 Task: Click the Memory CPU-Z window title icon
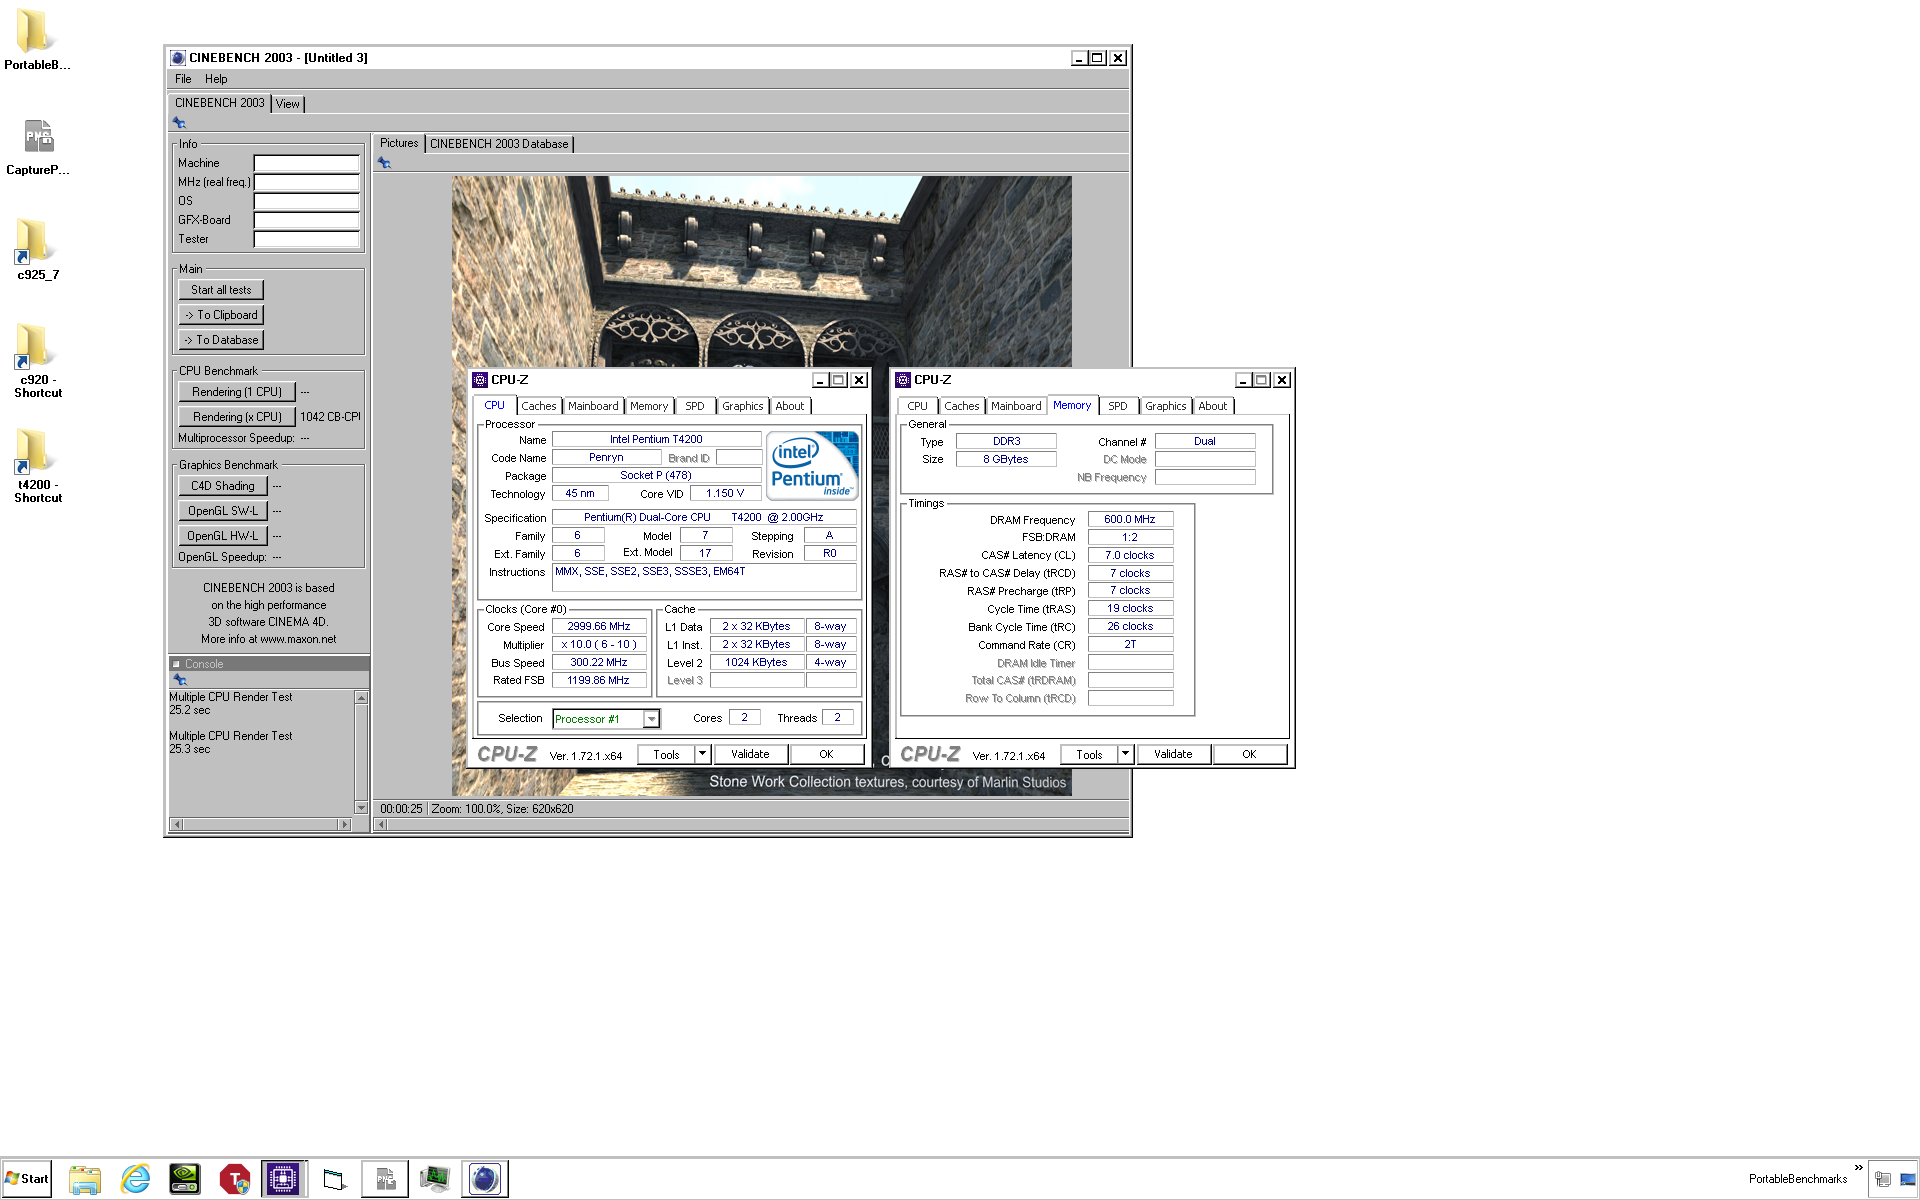click(x=903, y=380)
